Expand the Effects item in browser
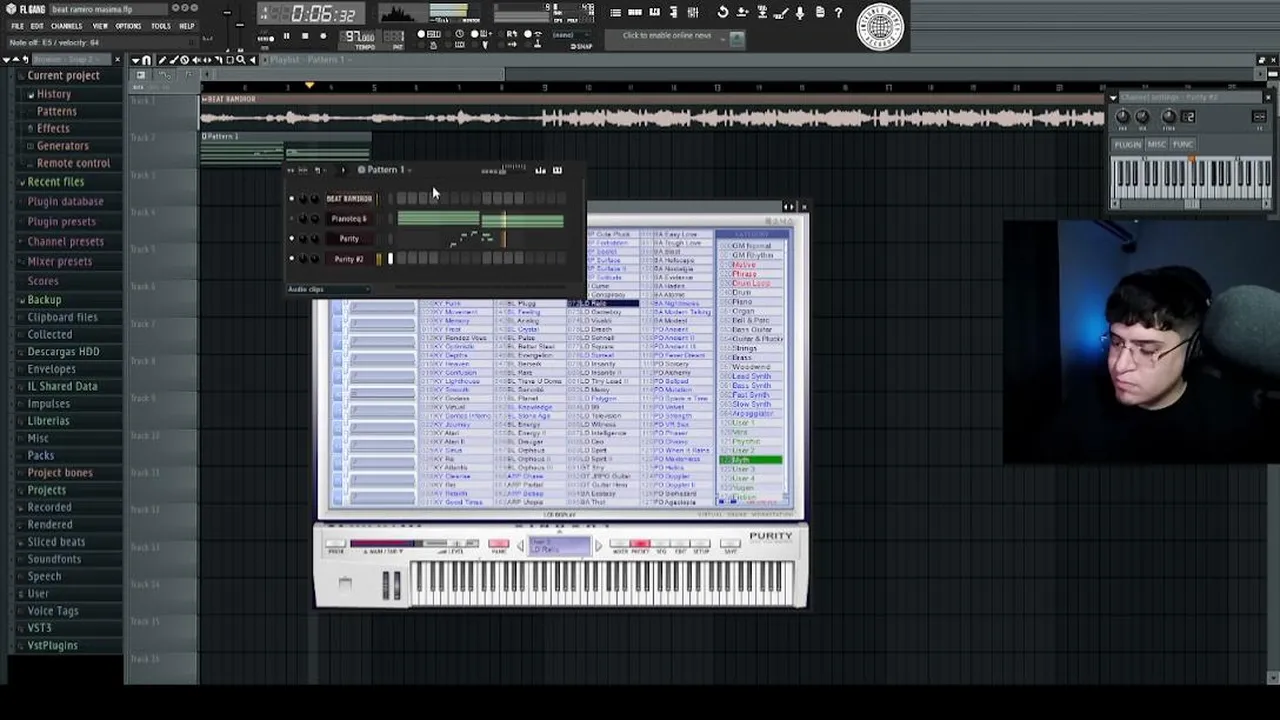This screenshot has width=1280, height=720. click(x=53, y=128)
